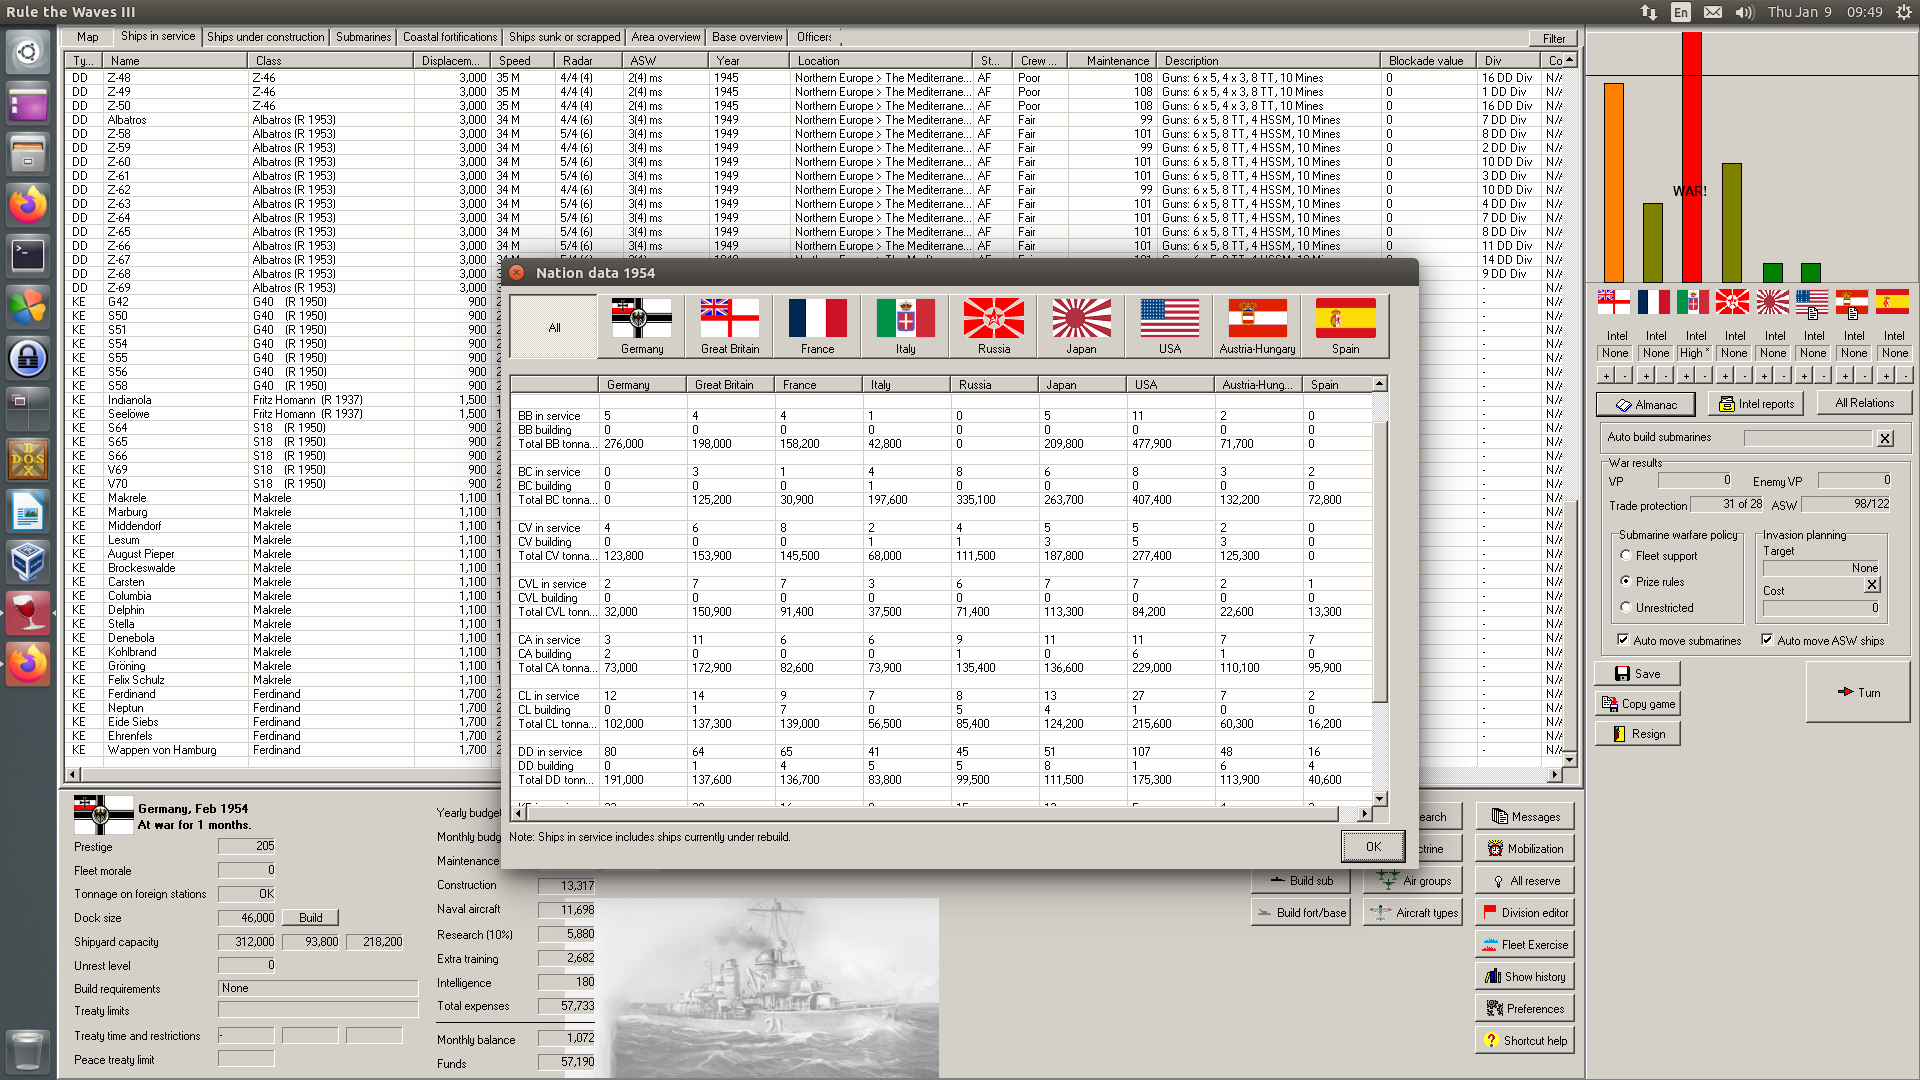
Task: Open Intel reports
Action: 1755,404
